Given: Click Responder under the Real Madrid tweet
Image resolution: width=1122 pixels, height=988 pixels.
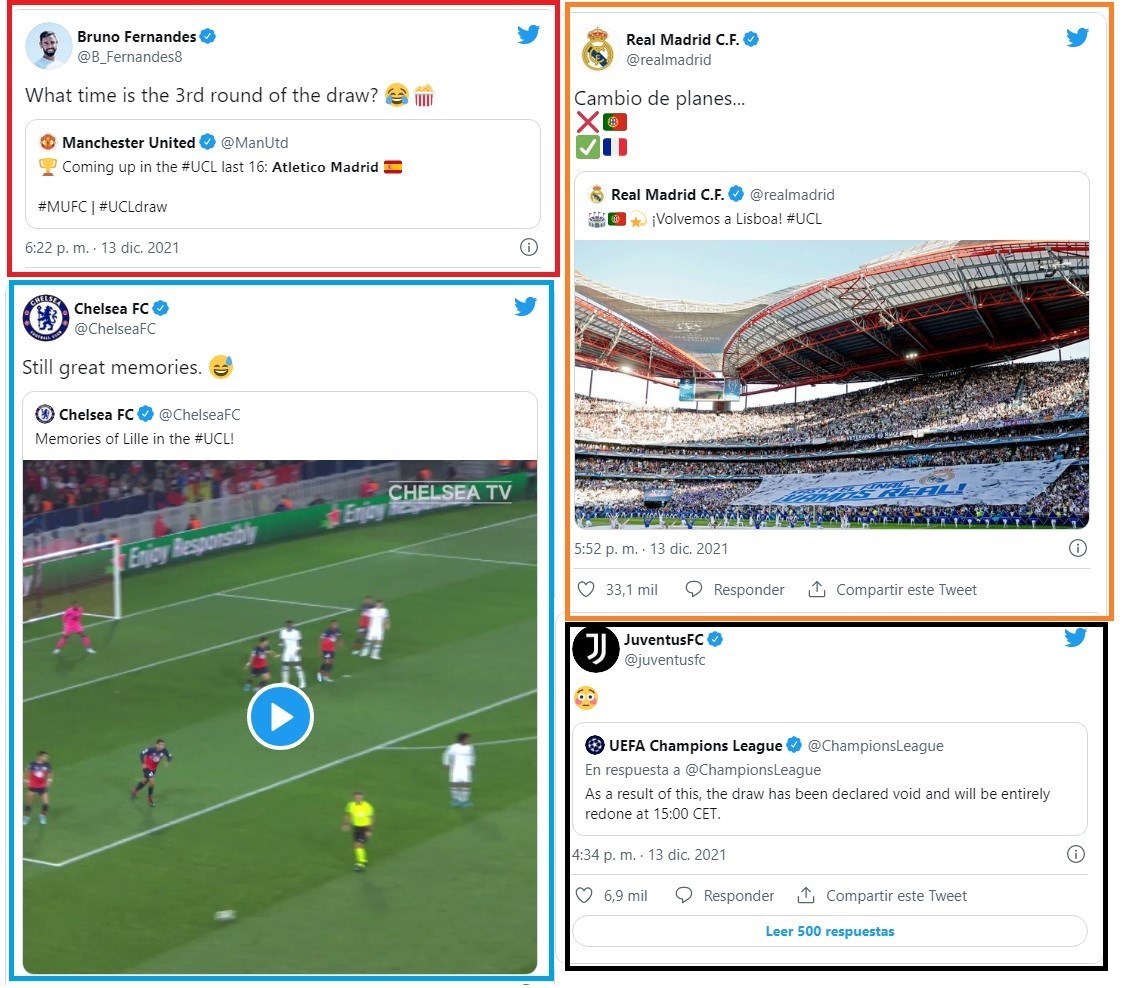Looking at the screenshot, I should click(735, 590).
